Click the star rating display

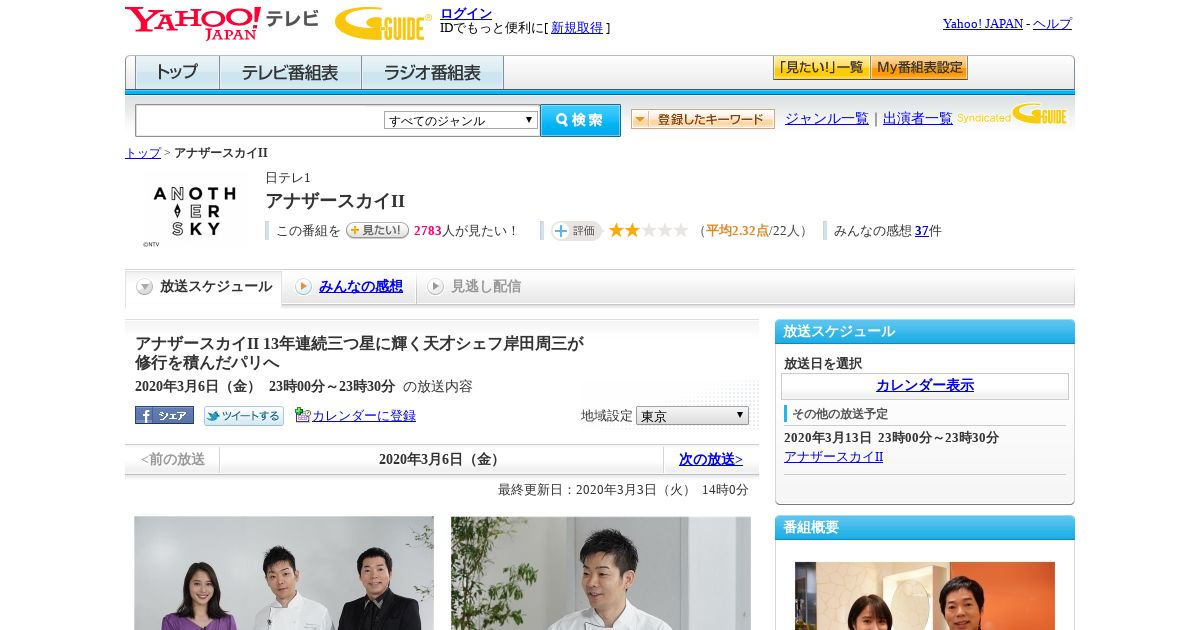[x=648, y=231]
